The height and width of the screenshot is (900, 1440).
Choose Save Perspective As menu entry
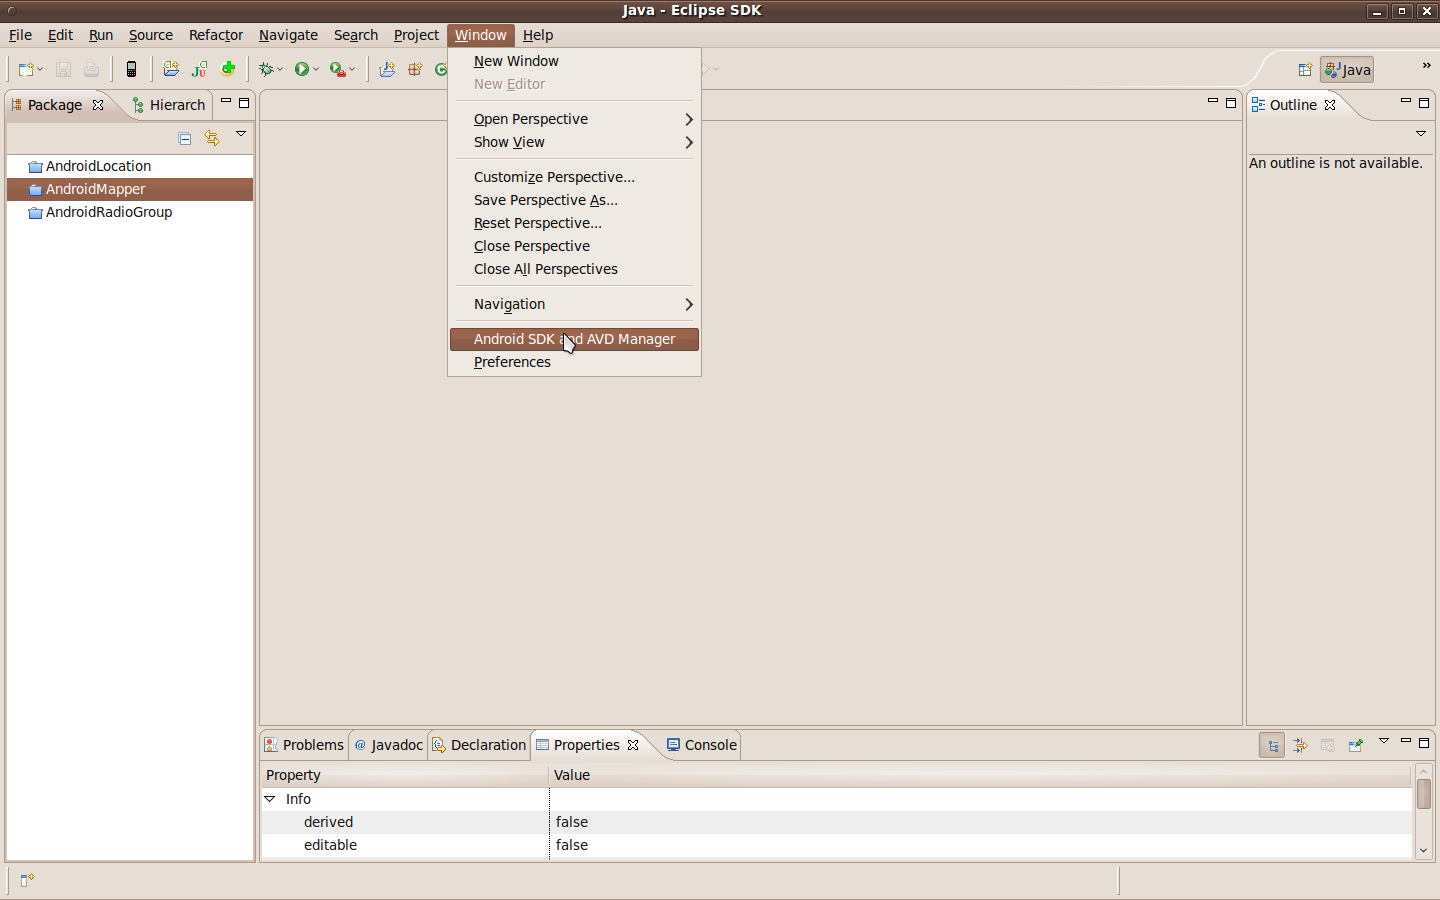(x=574, y=200)
